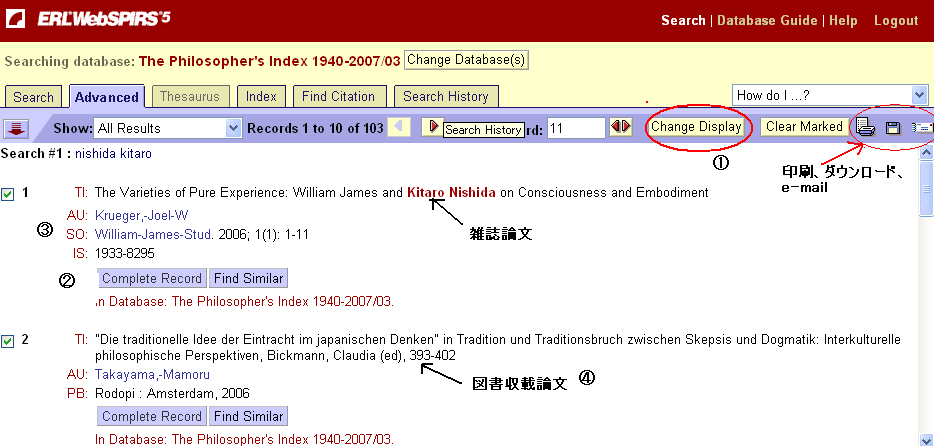Click the save/download floppy disk icon
934x446 pixels.
pos(892,127)
